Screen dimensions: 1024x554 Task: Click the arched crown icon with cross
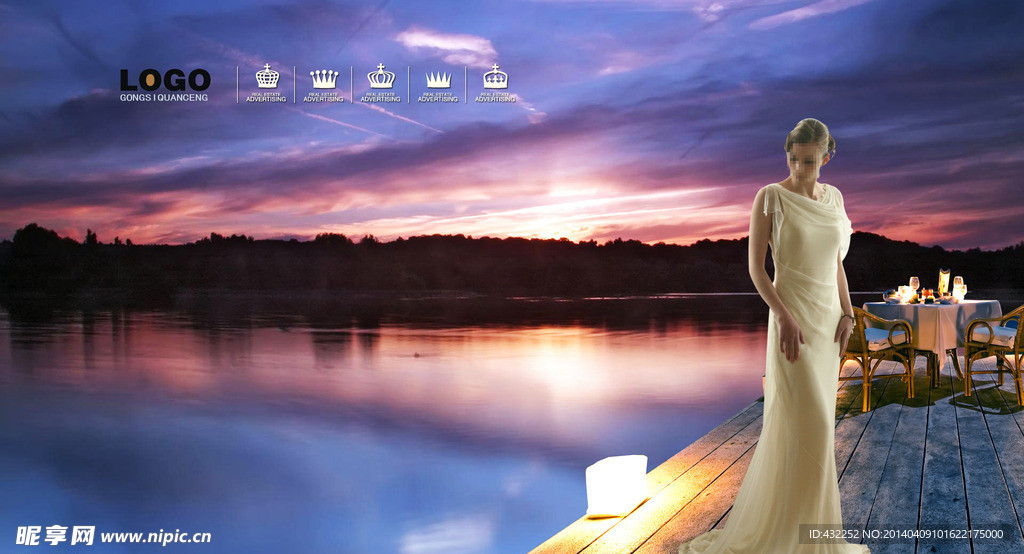tap(381, 76)
